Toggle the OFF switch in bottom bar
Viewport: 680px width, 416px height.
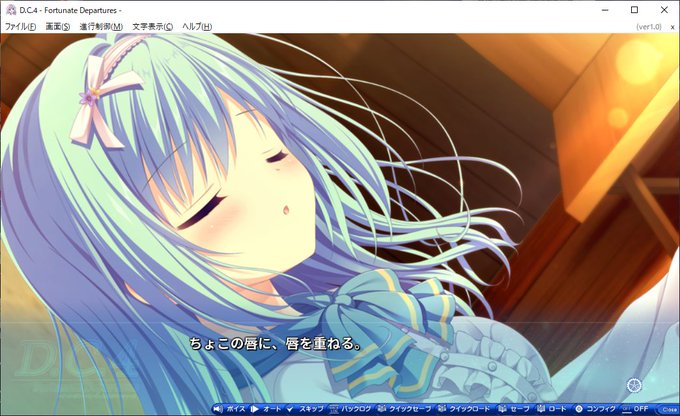[x=635, y=409]
